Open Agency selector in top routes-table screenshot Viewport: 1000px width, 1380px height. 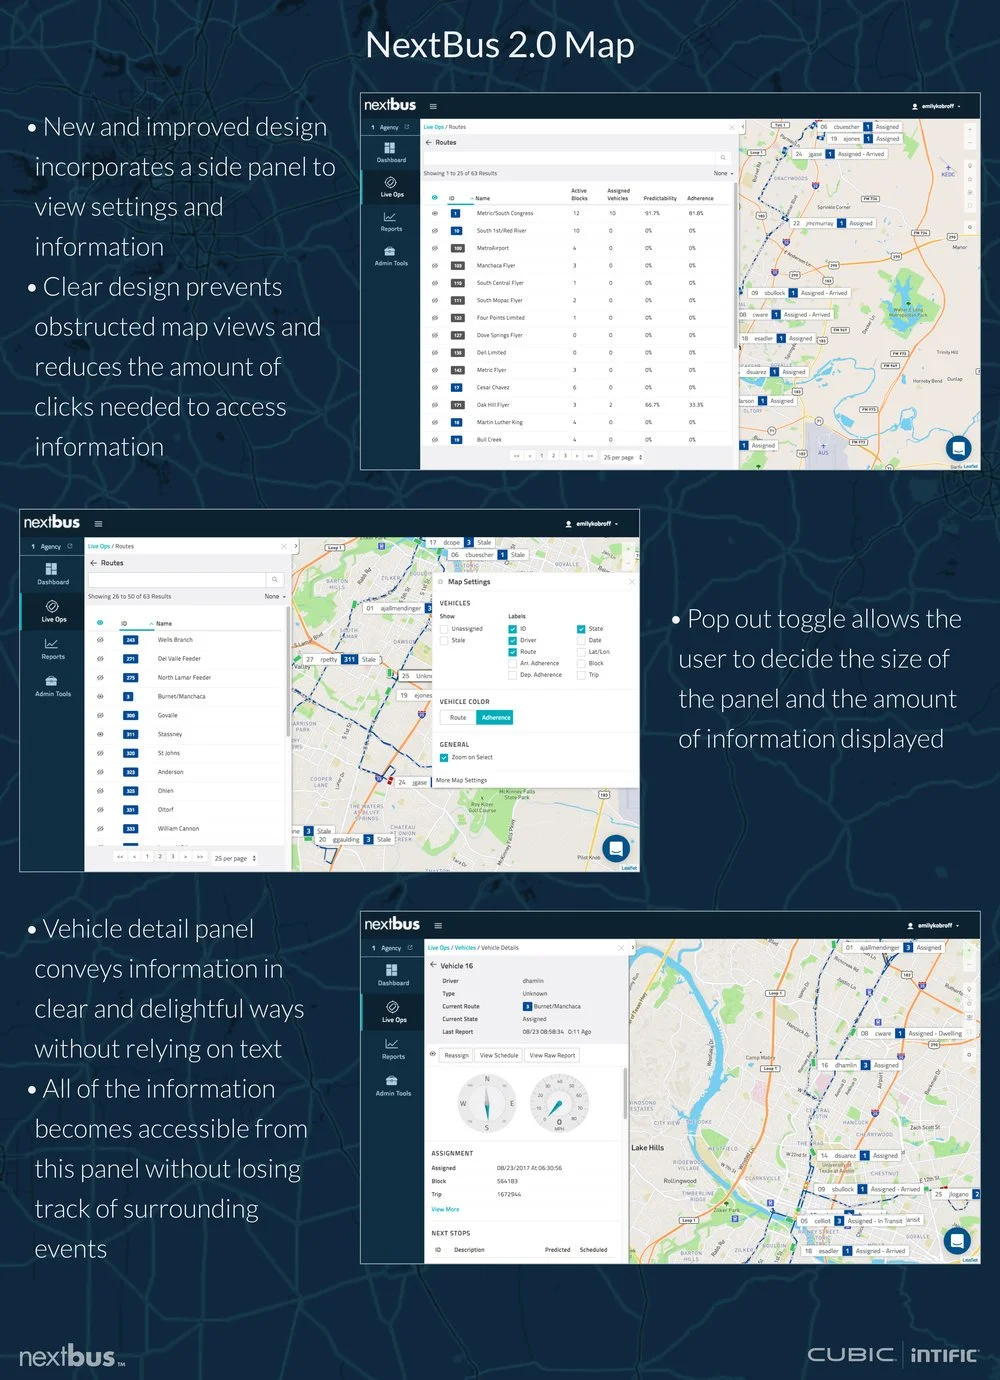[390, 127]
